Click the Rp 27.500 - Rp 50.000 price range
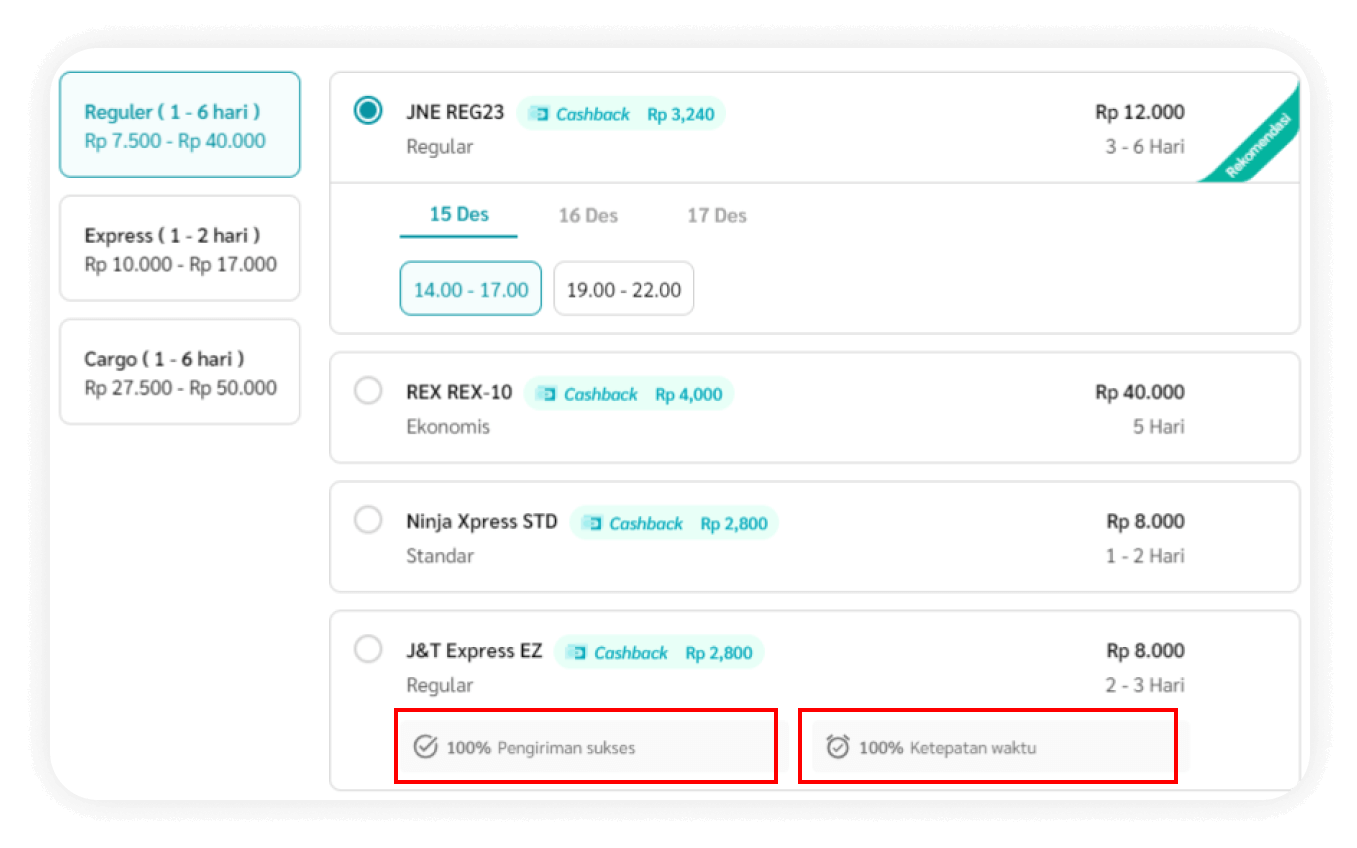This screenshot has width=1357, height=848. coord(181,388)
